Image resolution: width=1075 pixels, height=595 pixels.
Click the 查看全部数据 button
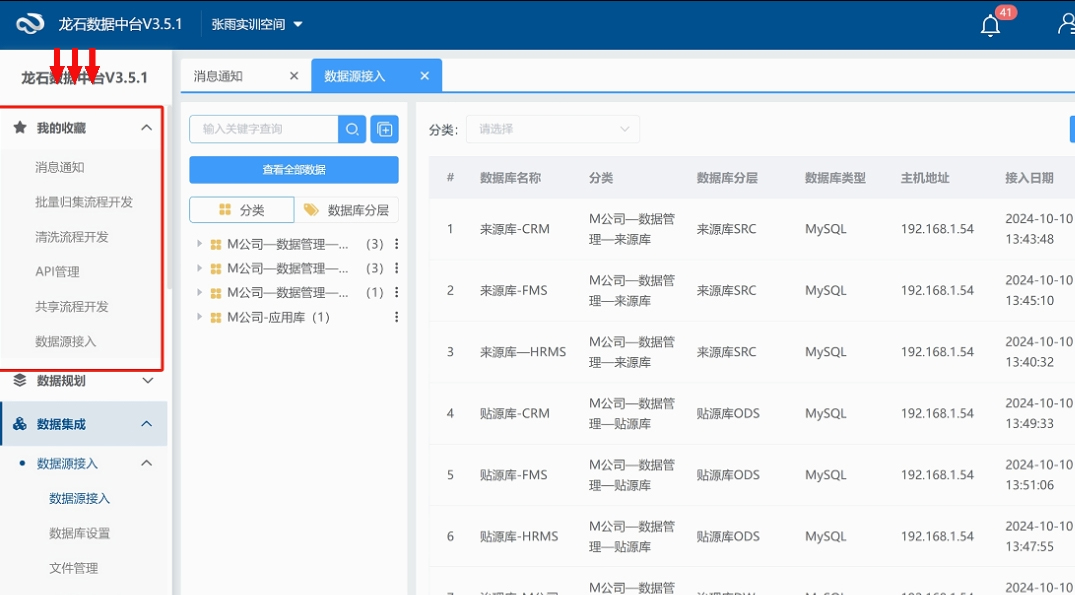point(294,170)
